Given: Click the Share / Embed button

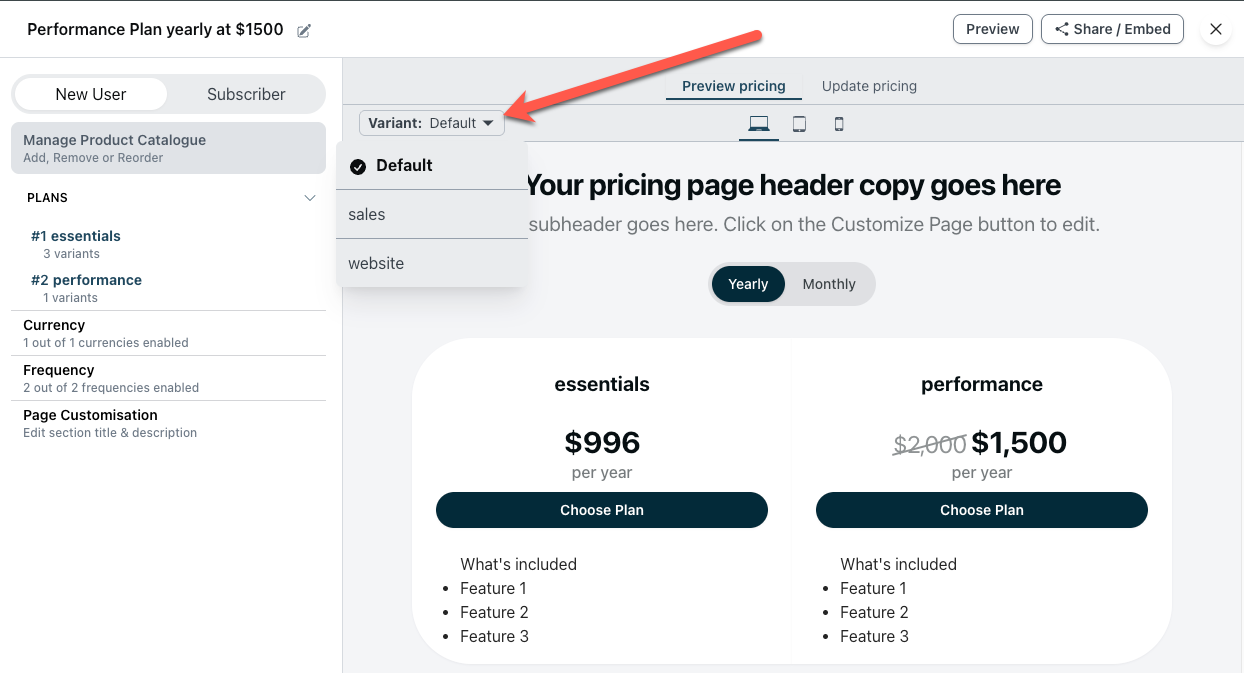Looking at the screenshot, I should tap(1112, 29).
